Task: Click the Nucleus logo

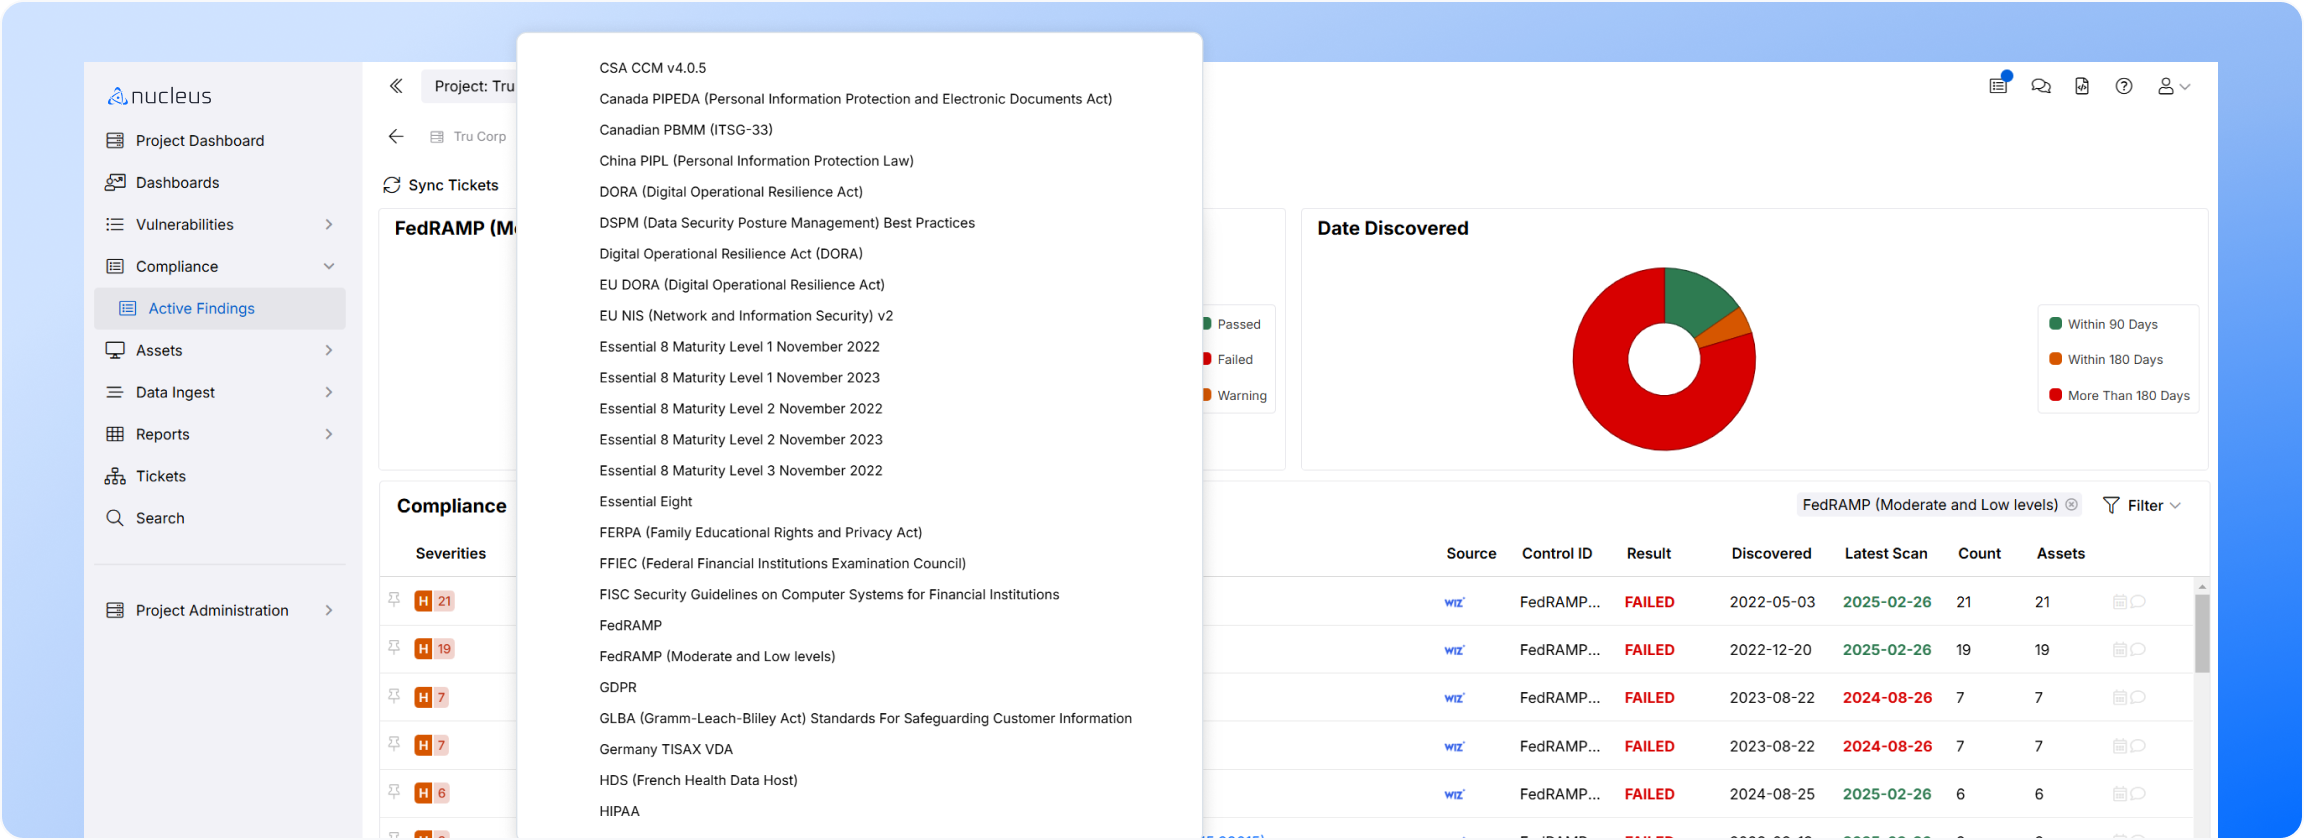Action: pyautogui.click(x=160, y=96)
